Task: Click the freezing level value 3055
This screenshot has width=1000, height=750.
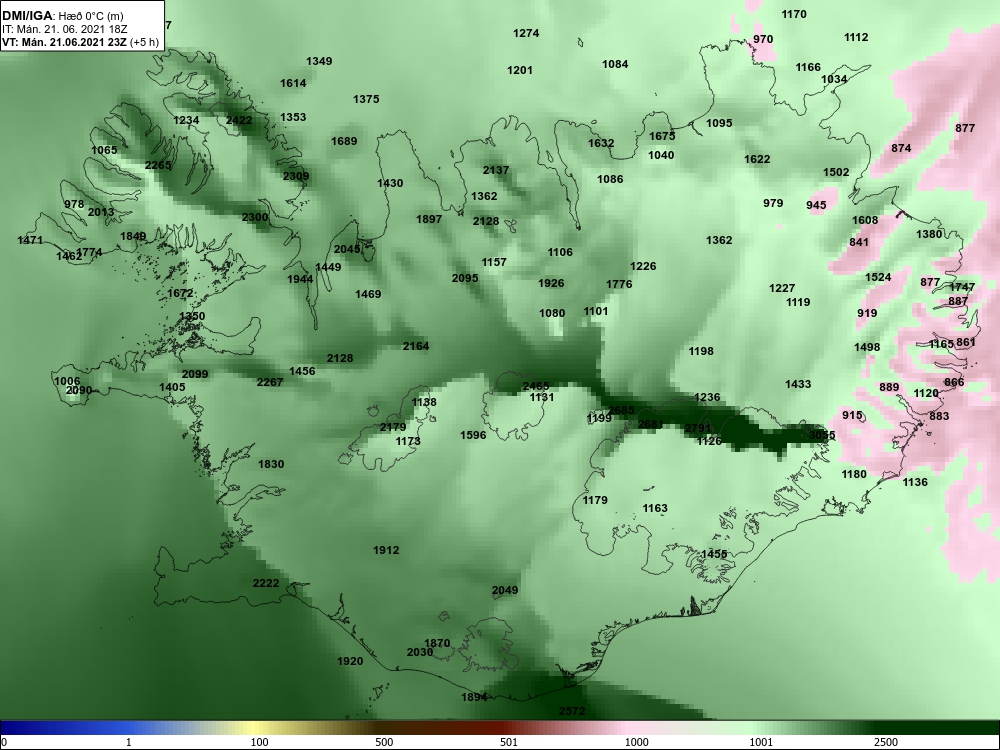Action: (821, 435)
